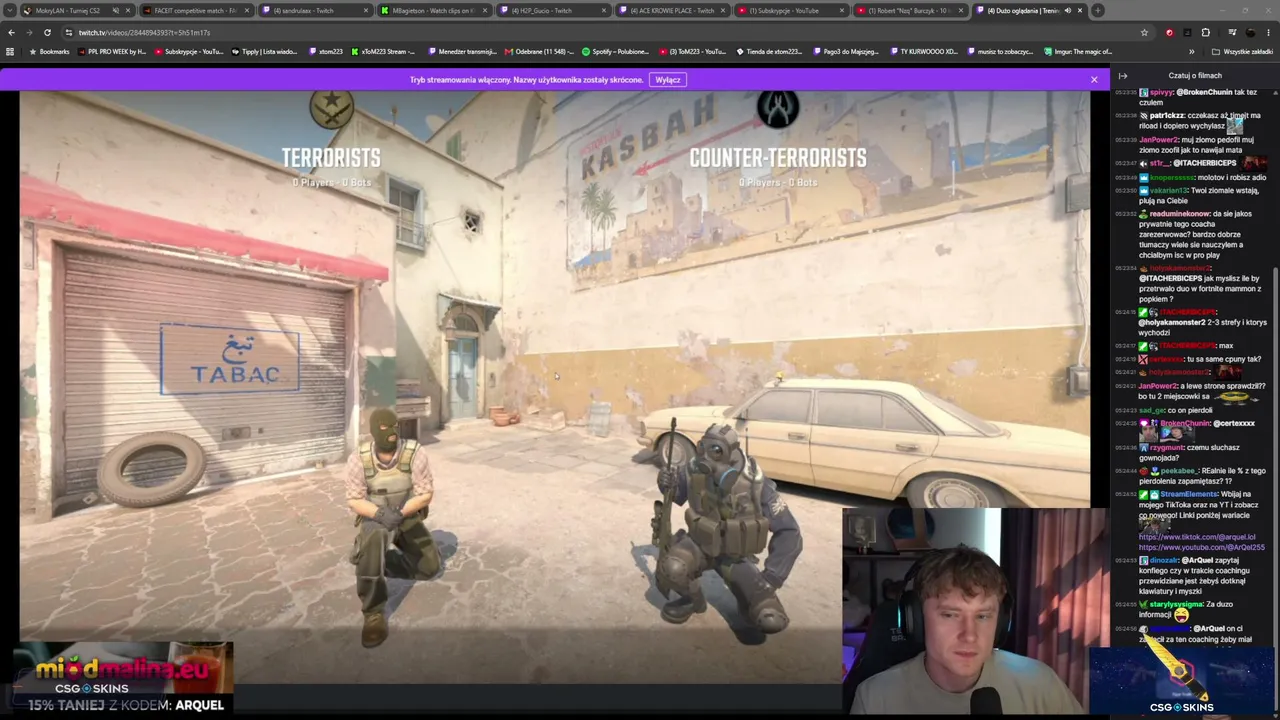Click the Wyłącz button in the banner
Viewport: 1280px width, 720px height.
668,80
